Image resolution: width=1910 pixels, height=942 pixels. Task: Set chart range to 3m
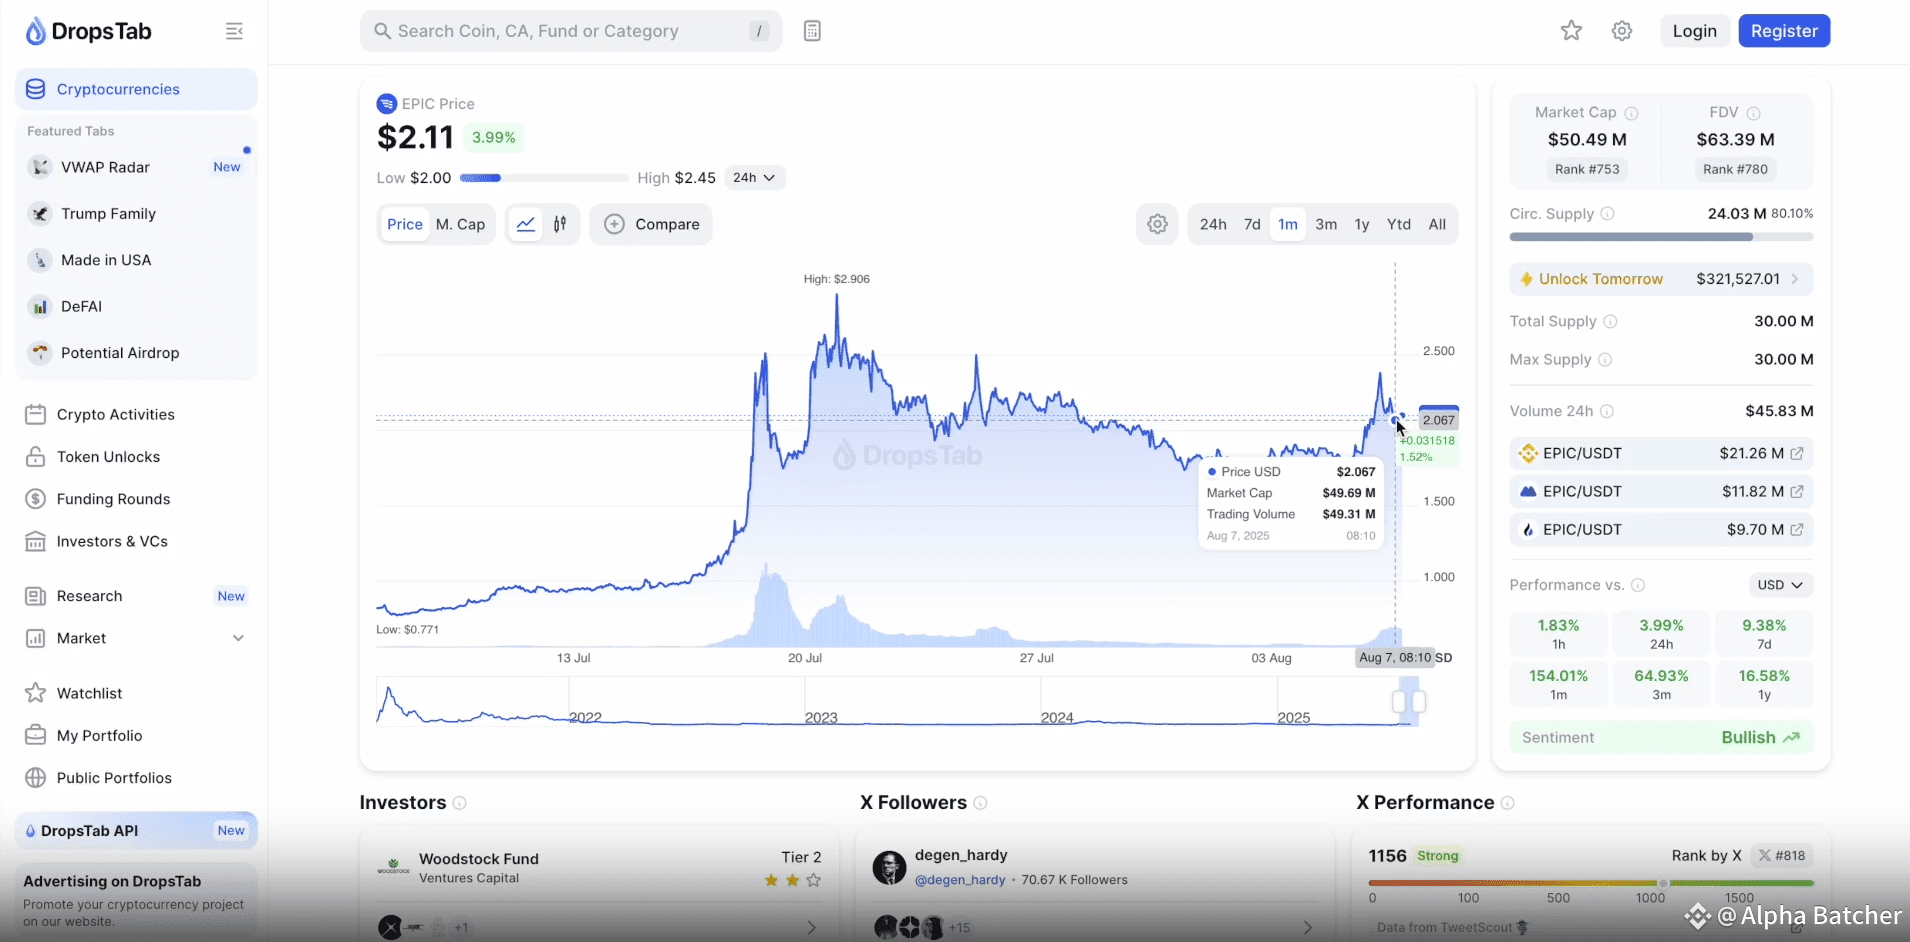(x=1326, y=224)
